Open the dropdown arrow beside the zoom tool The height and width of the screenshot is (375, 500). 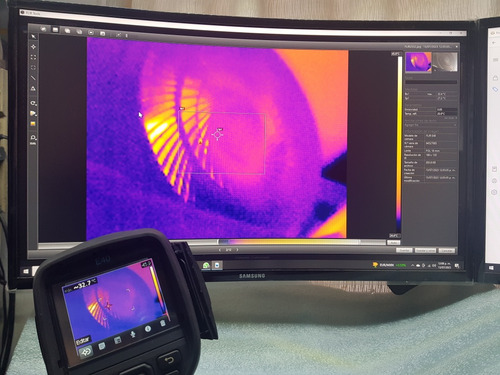tap(36, 139)
